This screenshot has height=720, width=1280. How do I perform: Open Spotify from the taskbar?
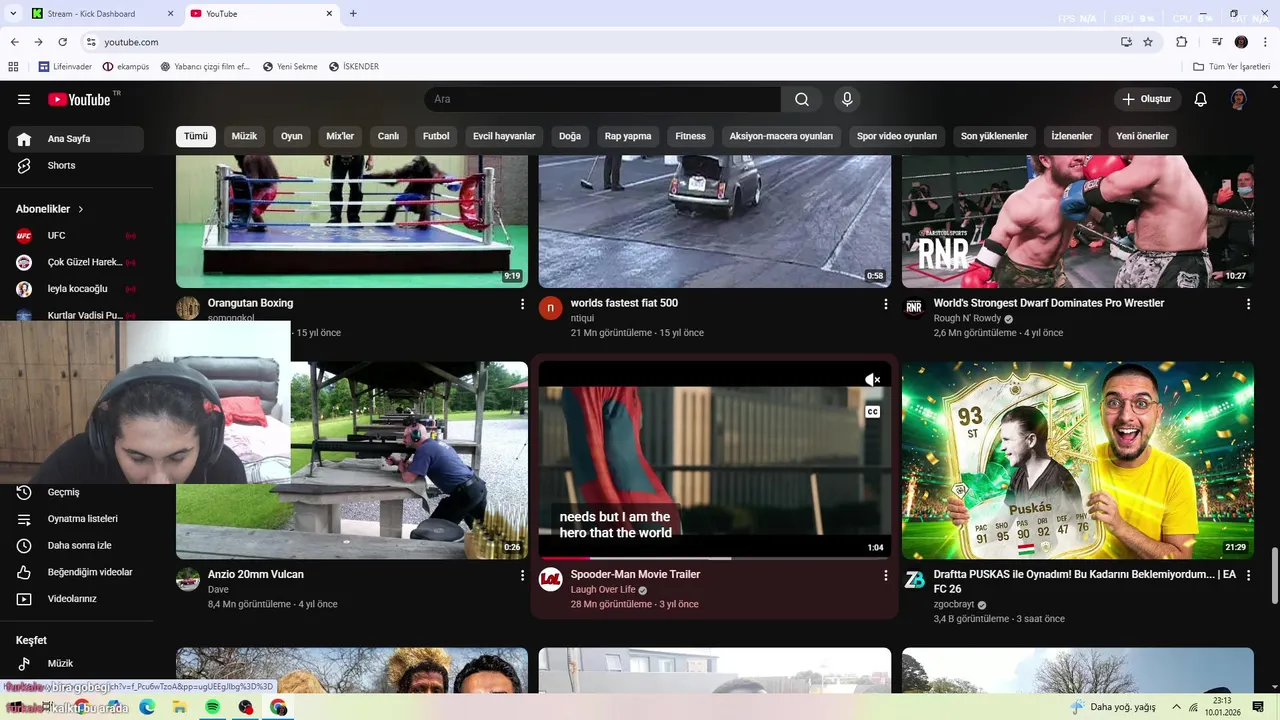click(x=213, y=707)
